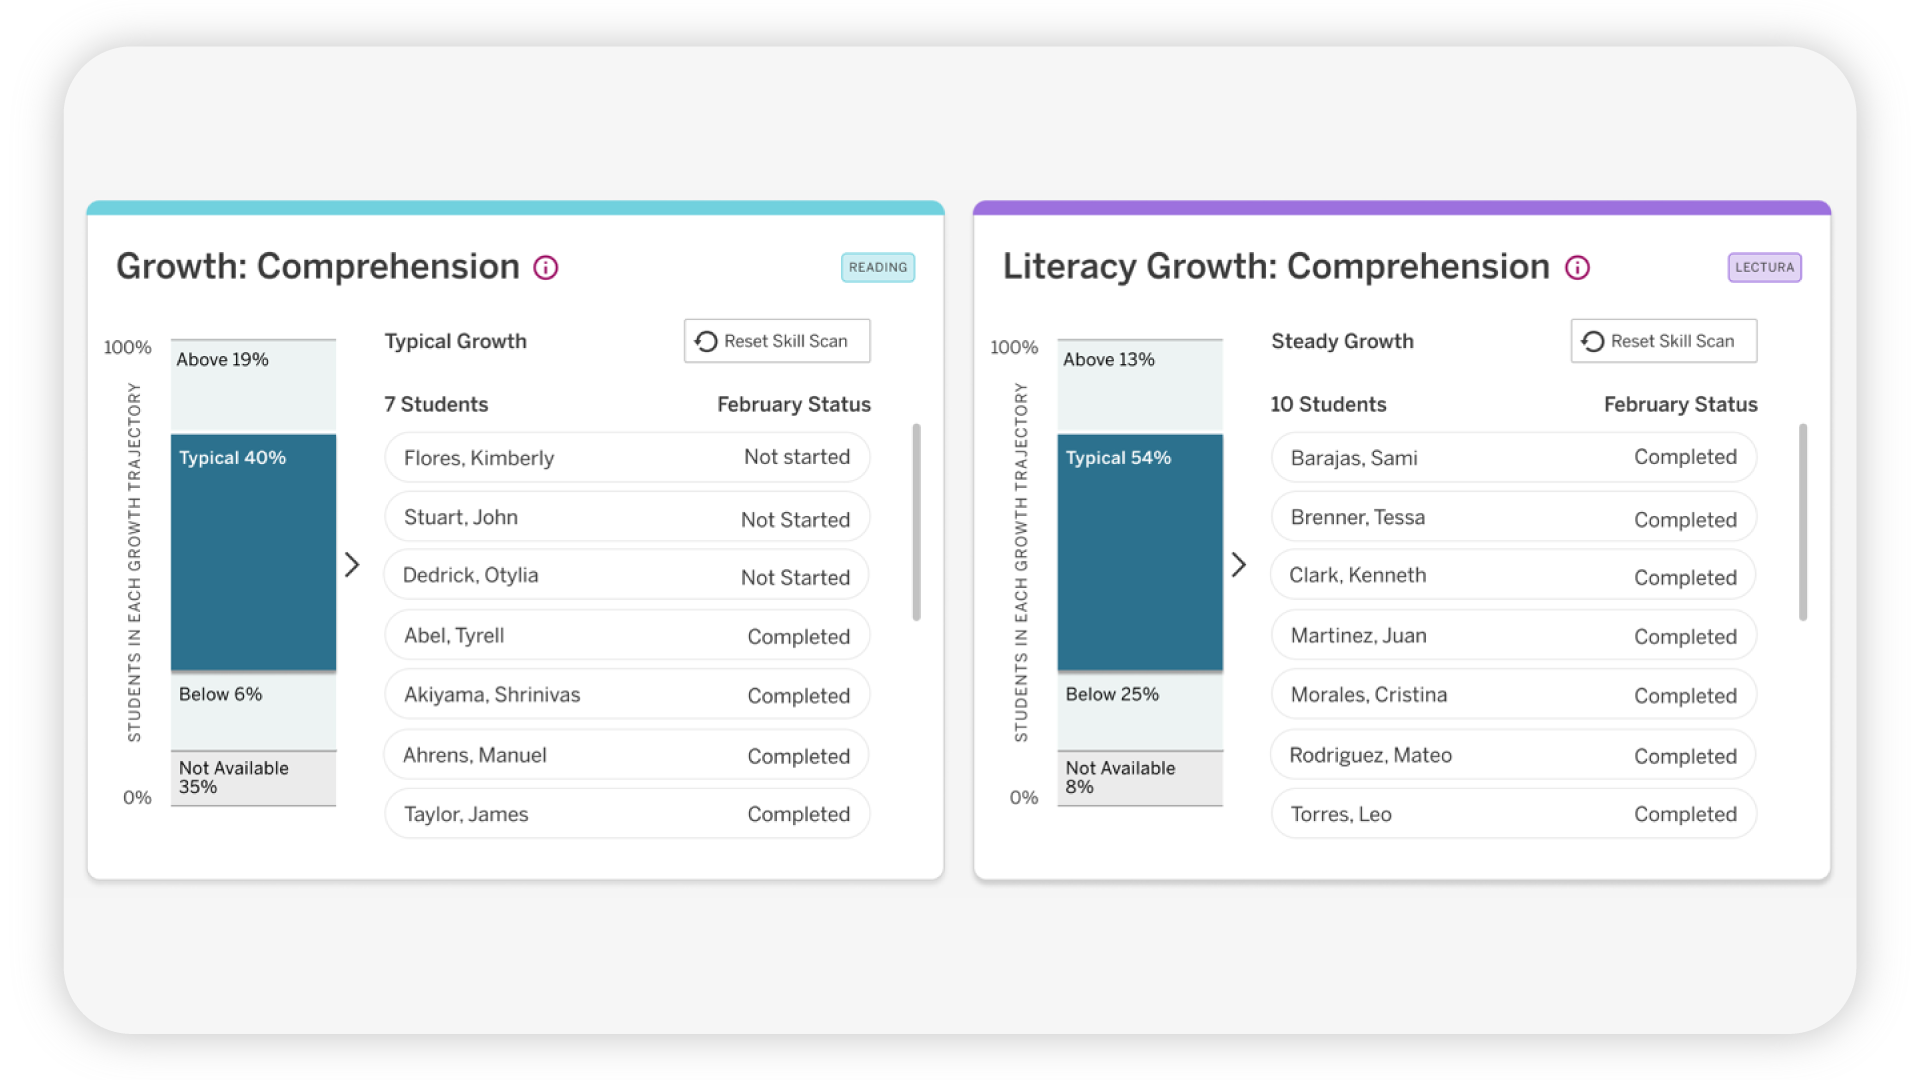Click the Typical Growth student list scrollbar
Viewport: 1920px width, 1080px height.
[916, 522]
